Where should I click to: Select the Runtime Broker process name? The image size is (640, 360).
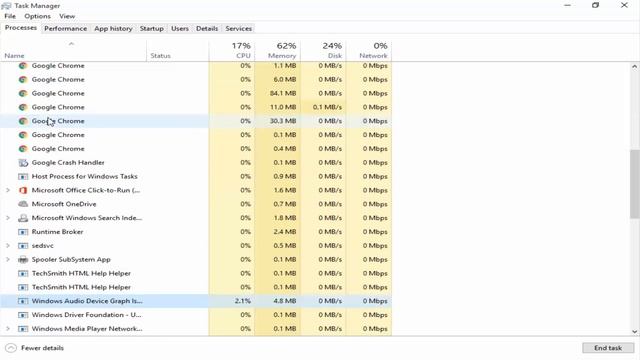click(x=58, y=232)
